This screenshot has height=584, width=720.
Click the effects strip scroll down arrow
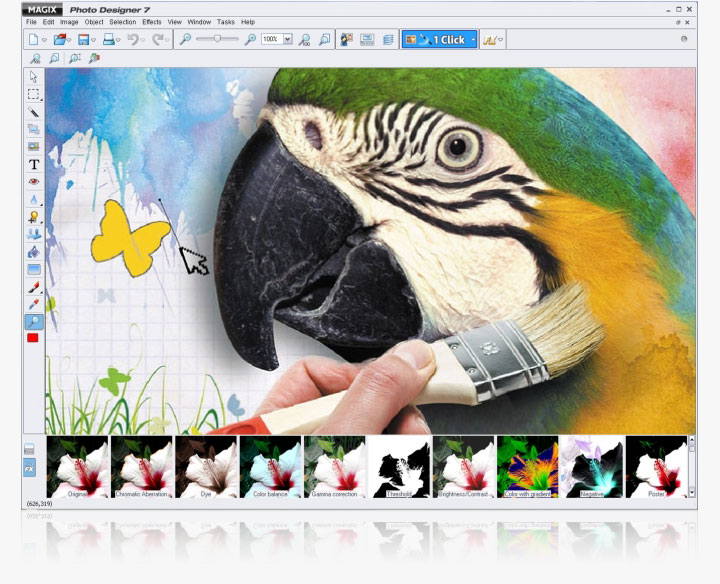(692, 494)
